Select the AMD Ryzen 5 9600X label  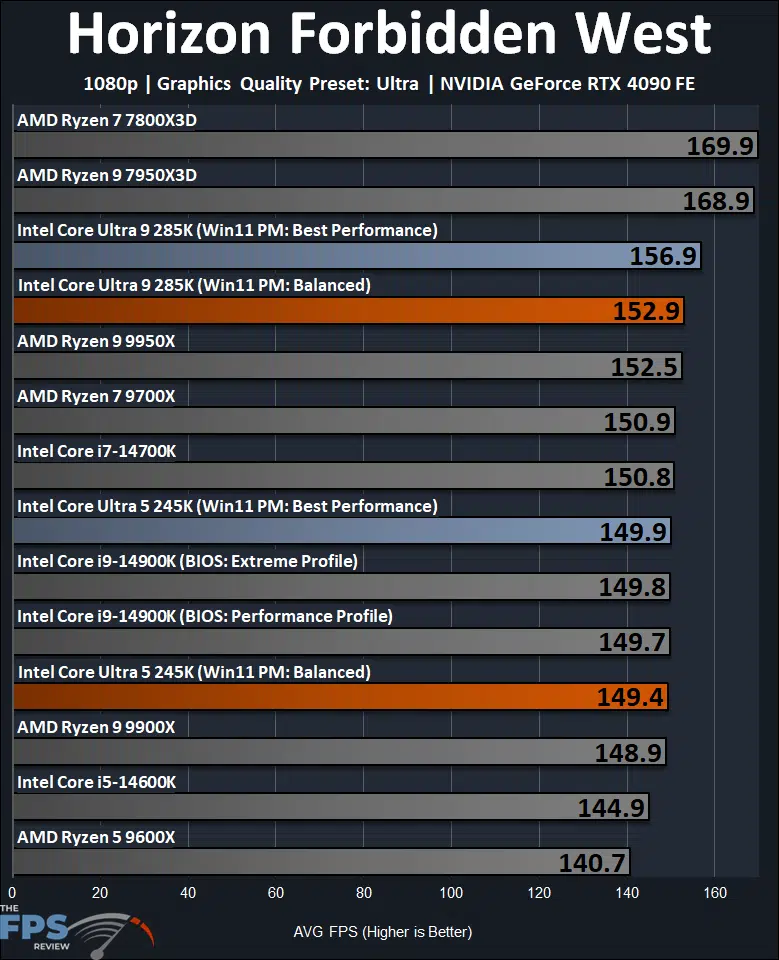coord(96,837)
